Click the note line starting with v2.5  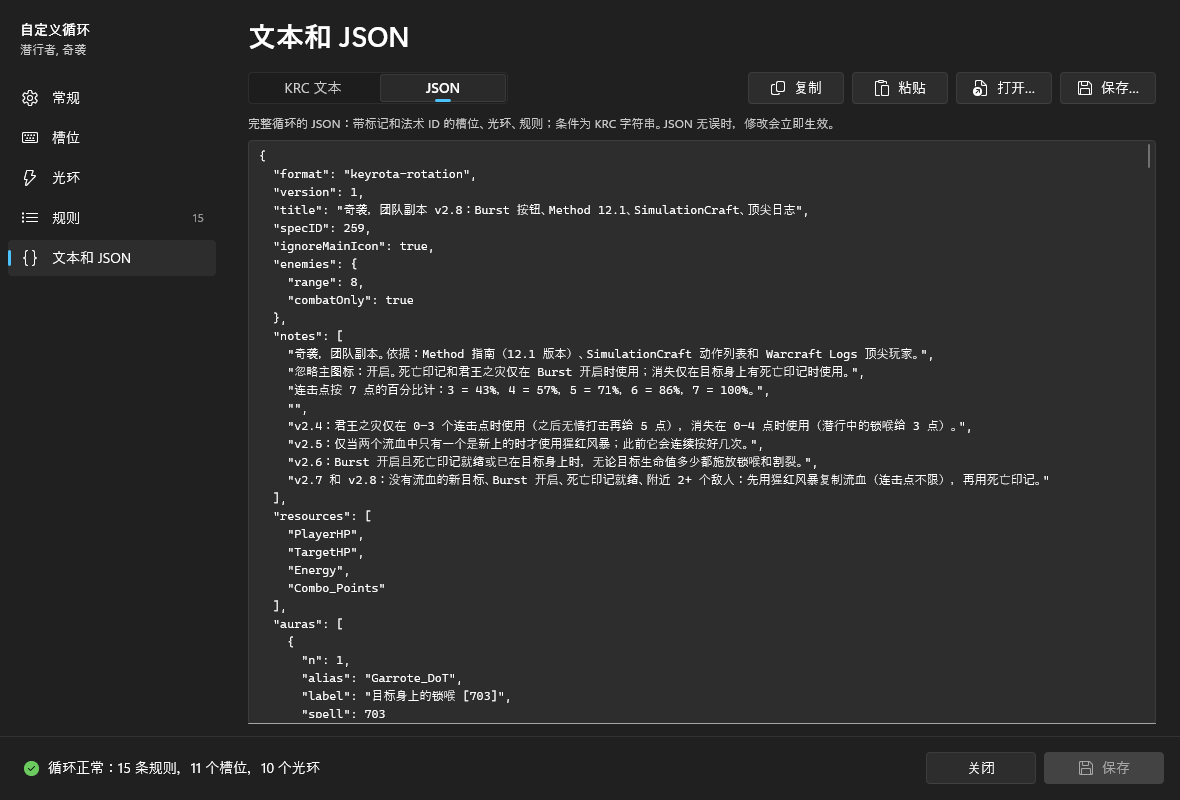click(525, 444)
